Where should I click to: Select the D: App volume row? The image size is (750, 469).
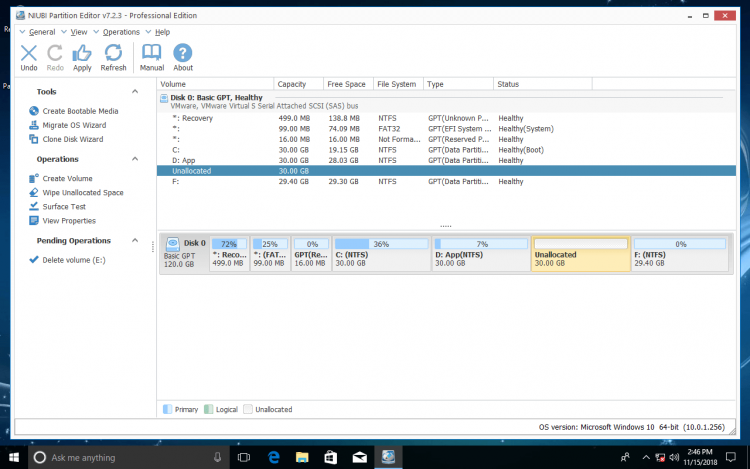(x=446, y=160)
